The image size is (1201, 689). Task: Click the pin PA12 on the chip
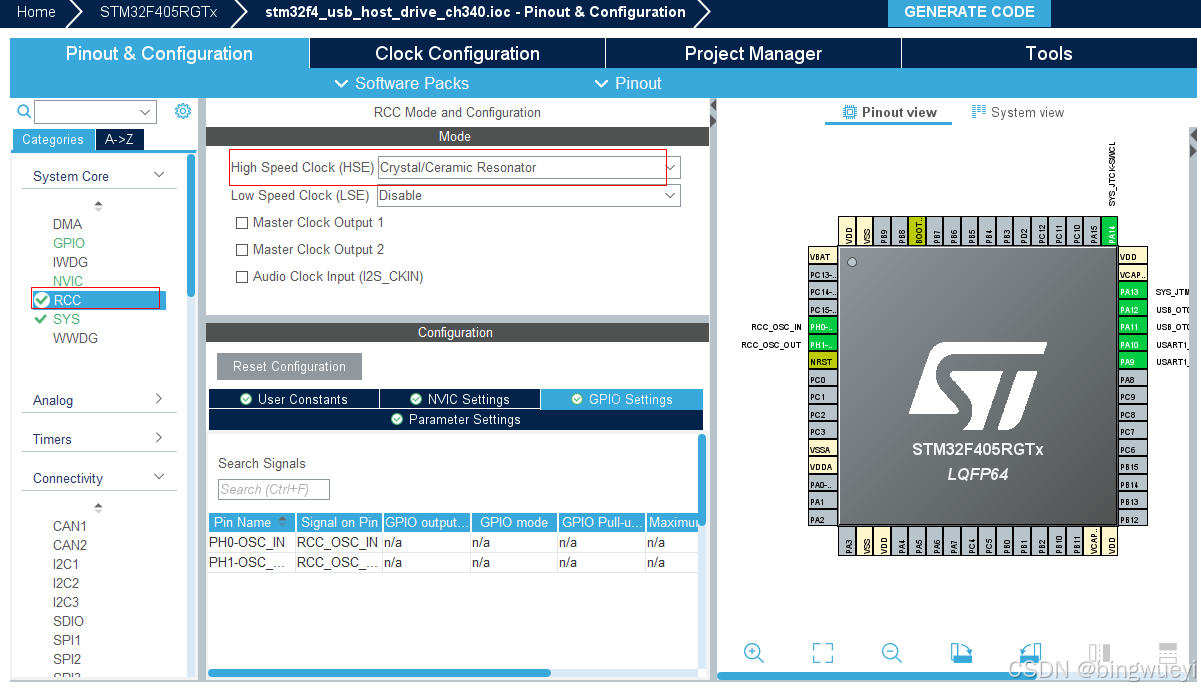1132,309
